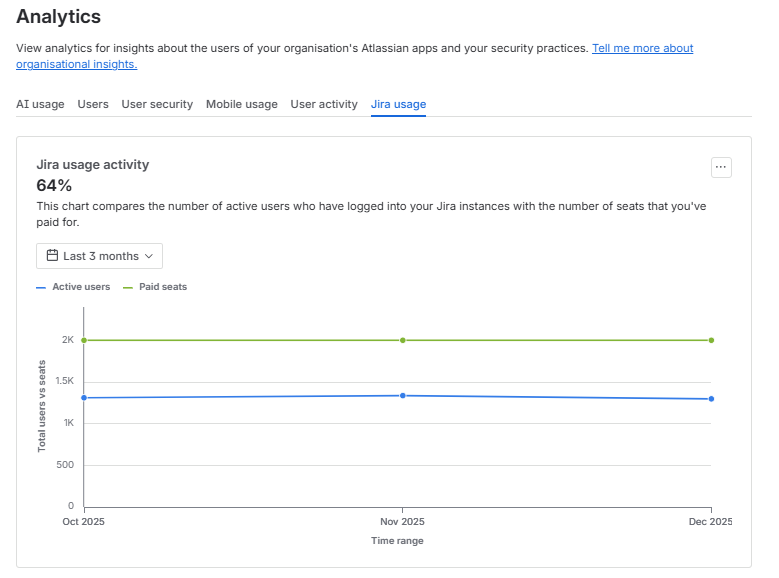Click the Paid seats point for Nov 2025

coord(402,340)
